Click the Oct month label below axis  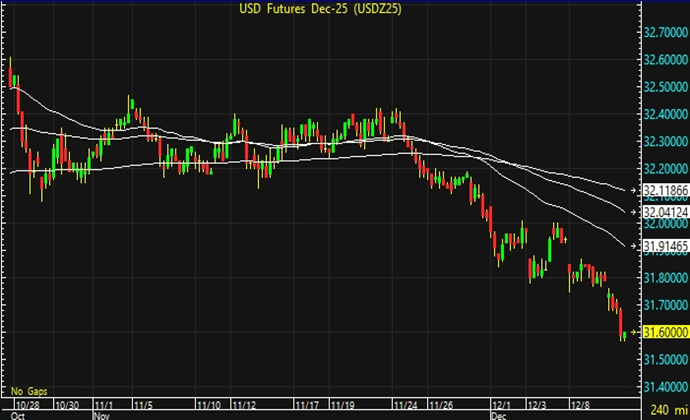tap(15, 413)
